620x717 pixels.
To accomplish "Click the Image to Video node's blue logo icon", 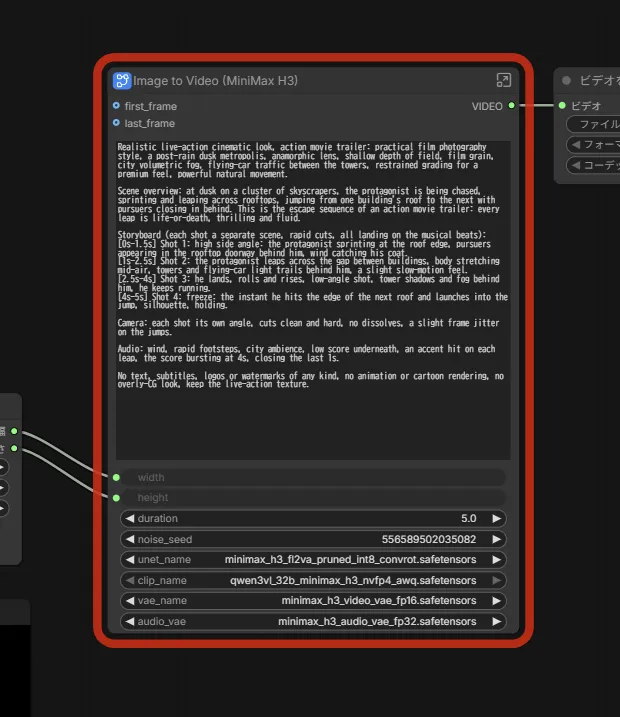I will (122, 80).
